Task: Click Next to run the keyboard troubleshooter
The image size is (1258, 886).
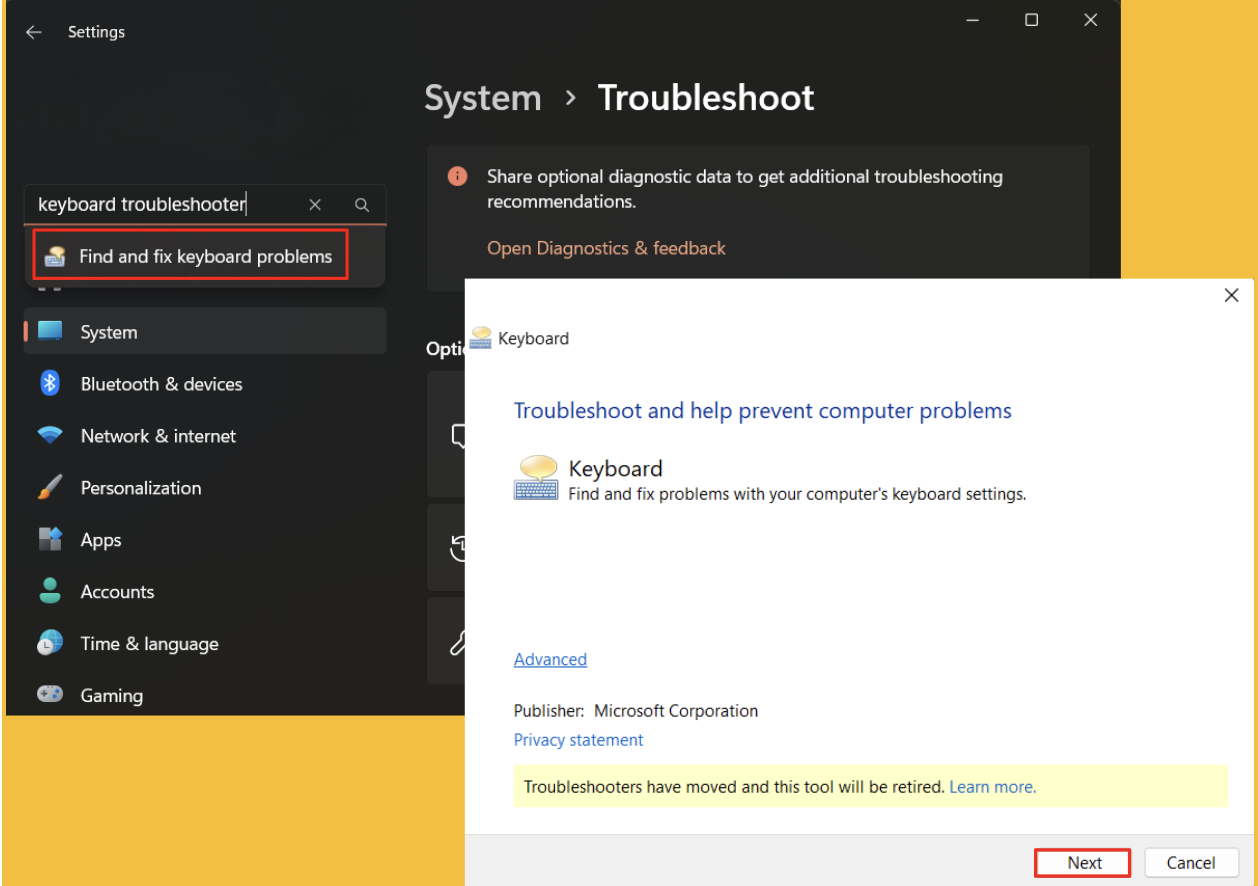Action: [x=1082, y=862]
